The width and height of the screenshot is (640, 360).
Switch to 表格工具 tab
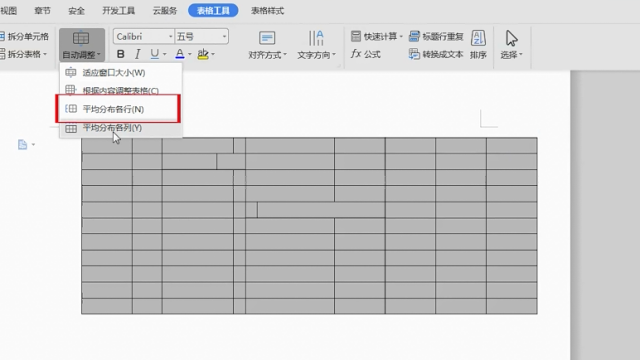(213, 11)
